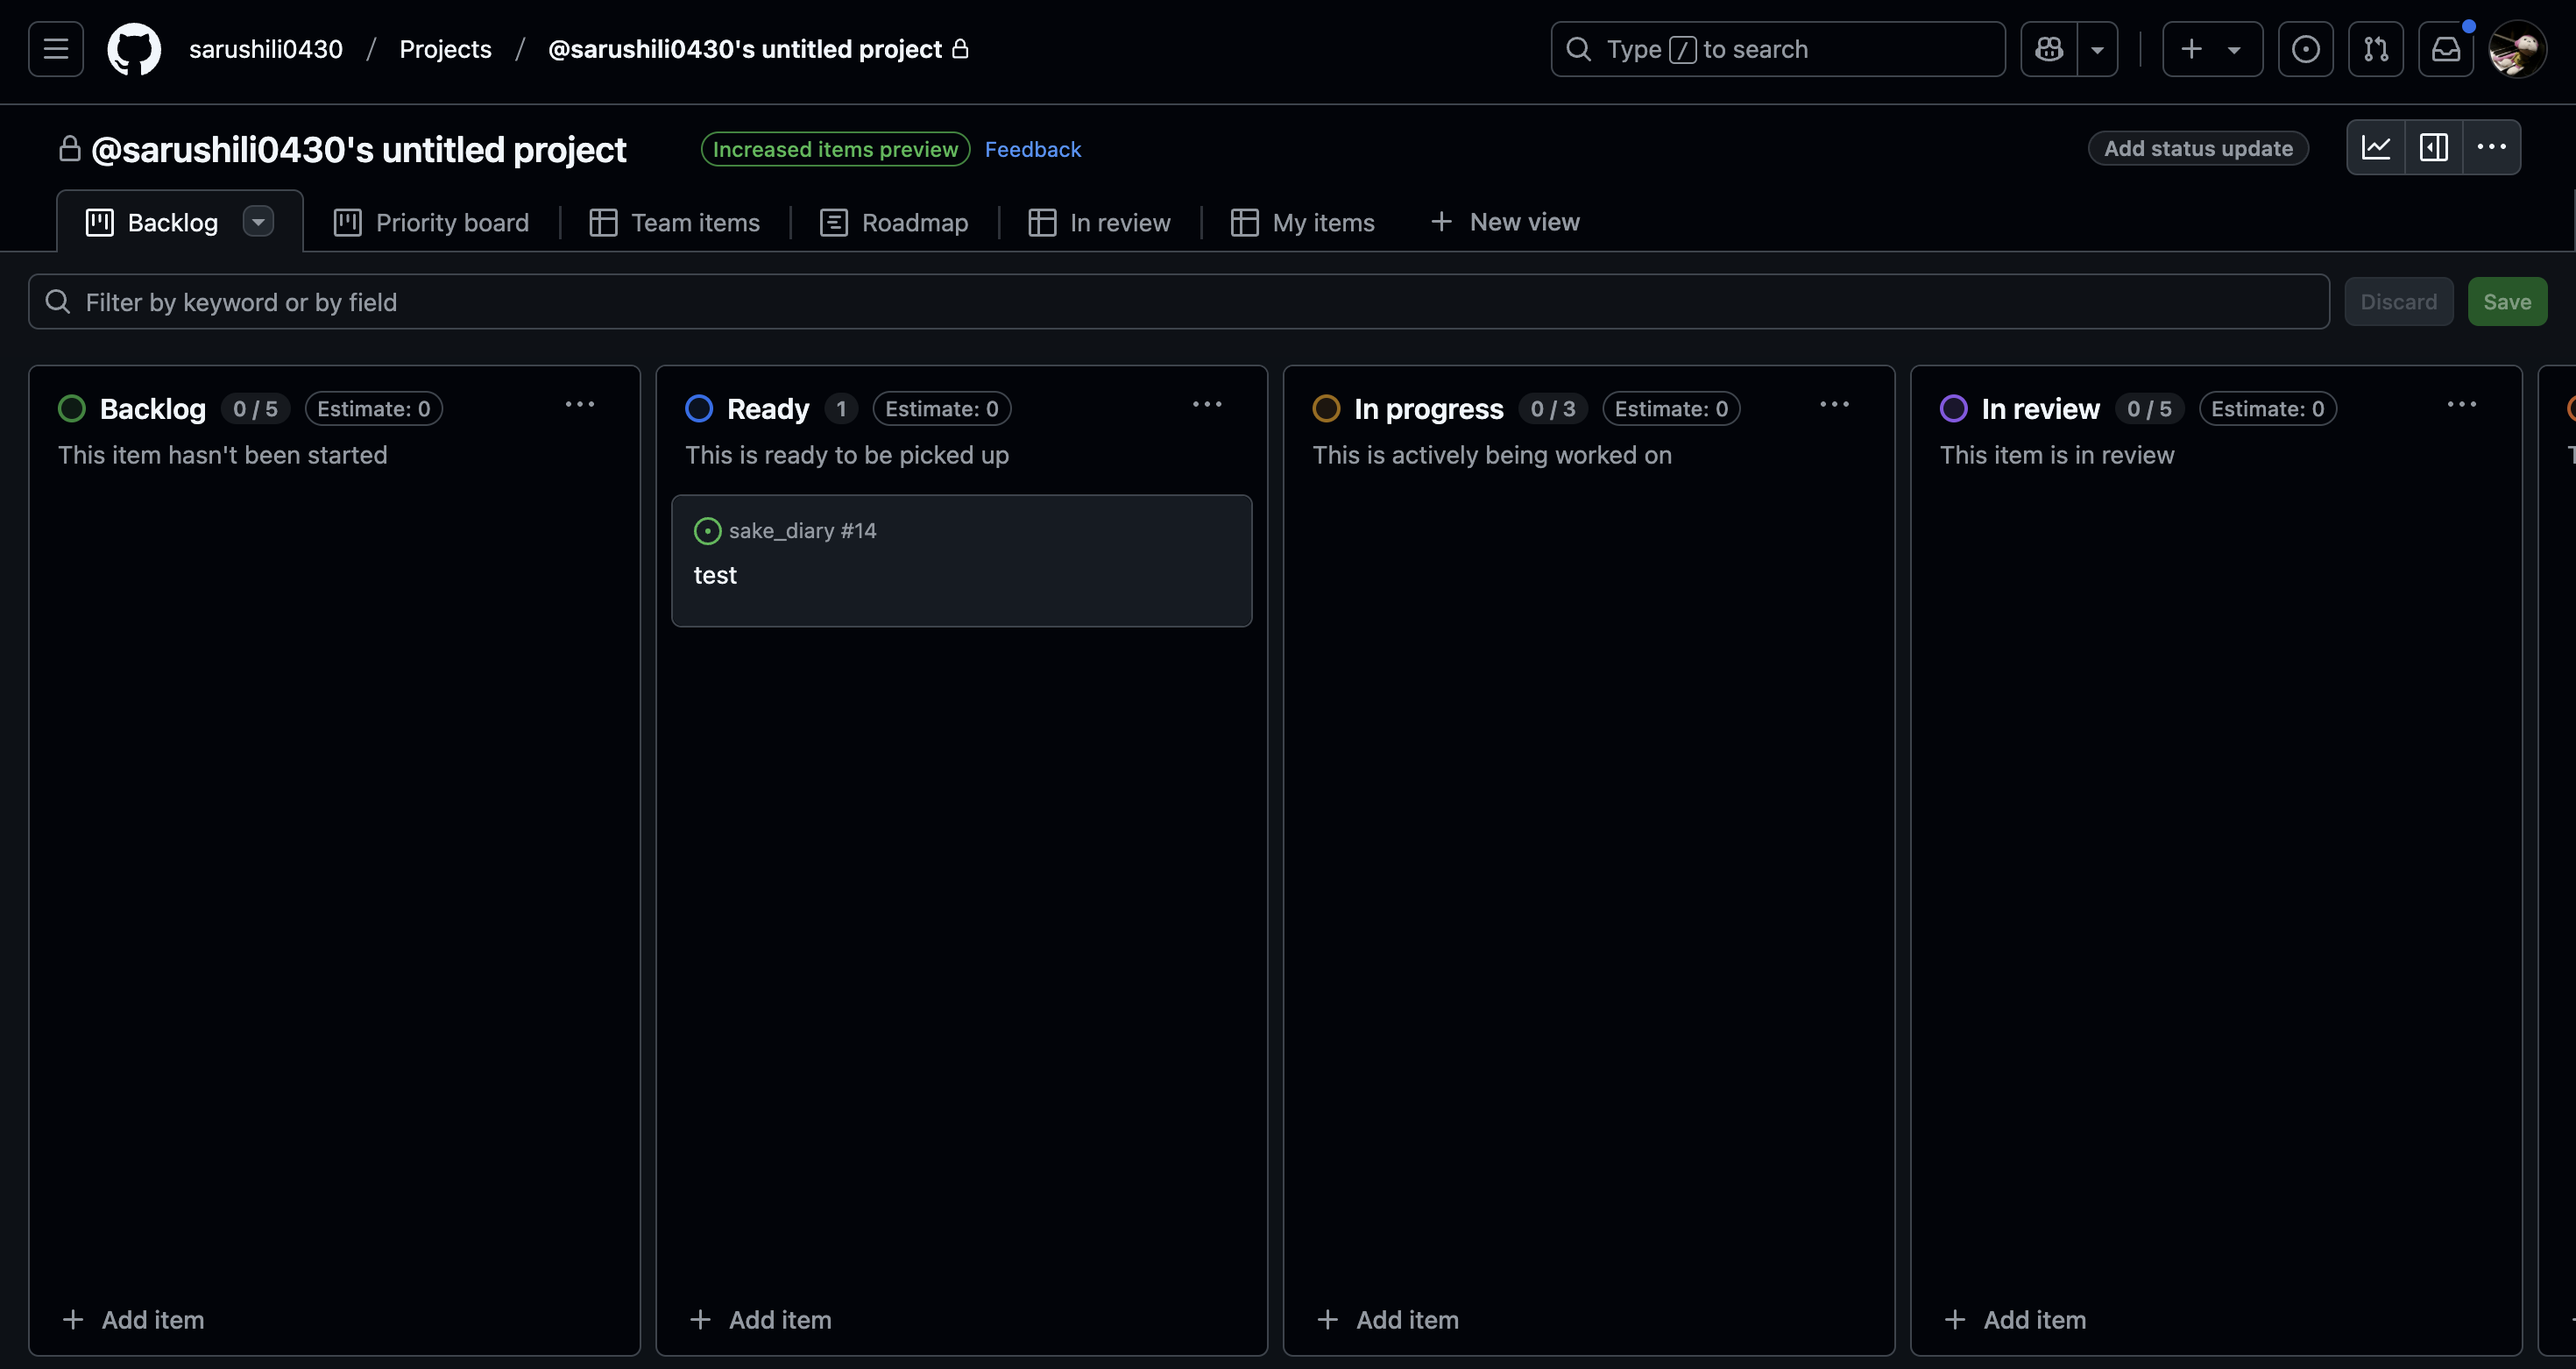
Task: Open project more options menu
Action: tap(2491, 148)
